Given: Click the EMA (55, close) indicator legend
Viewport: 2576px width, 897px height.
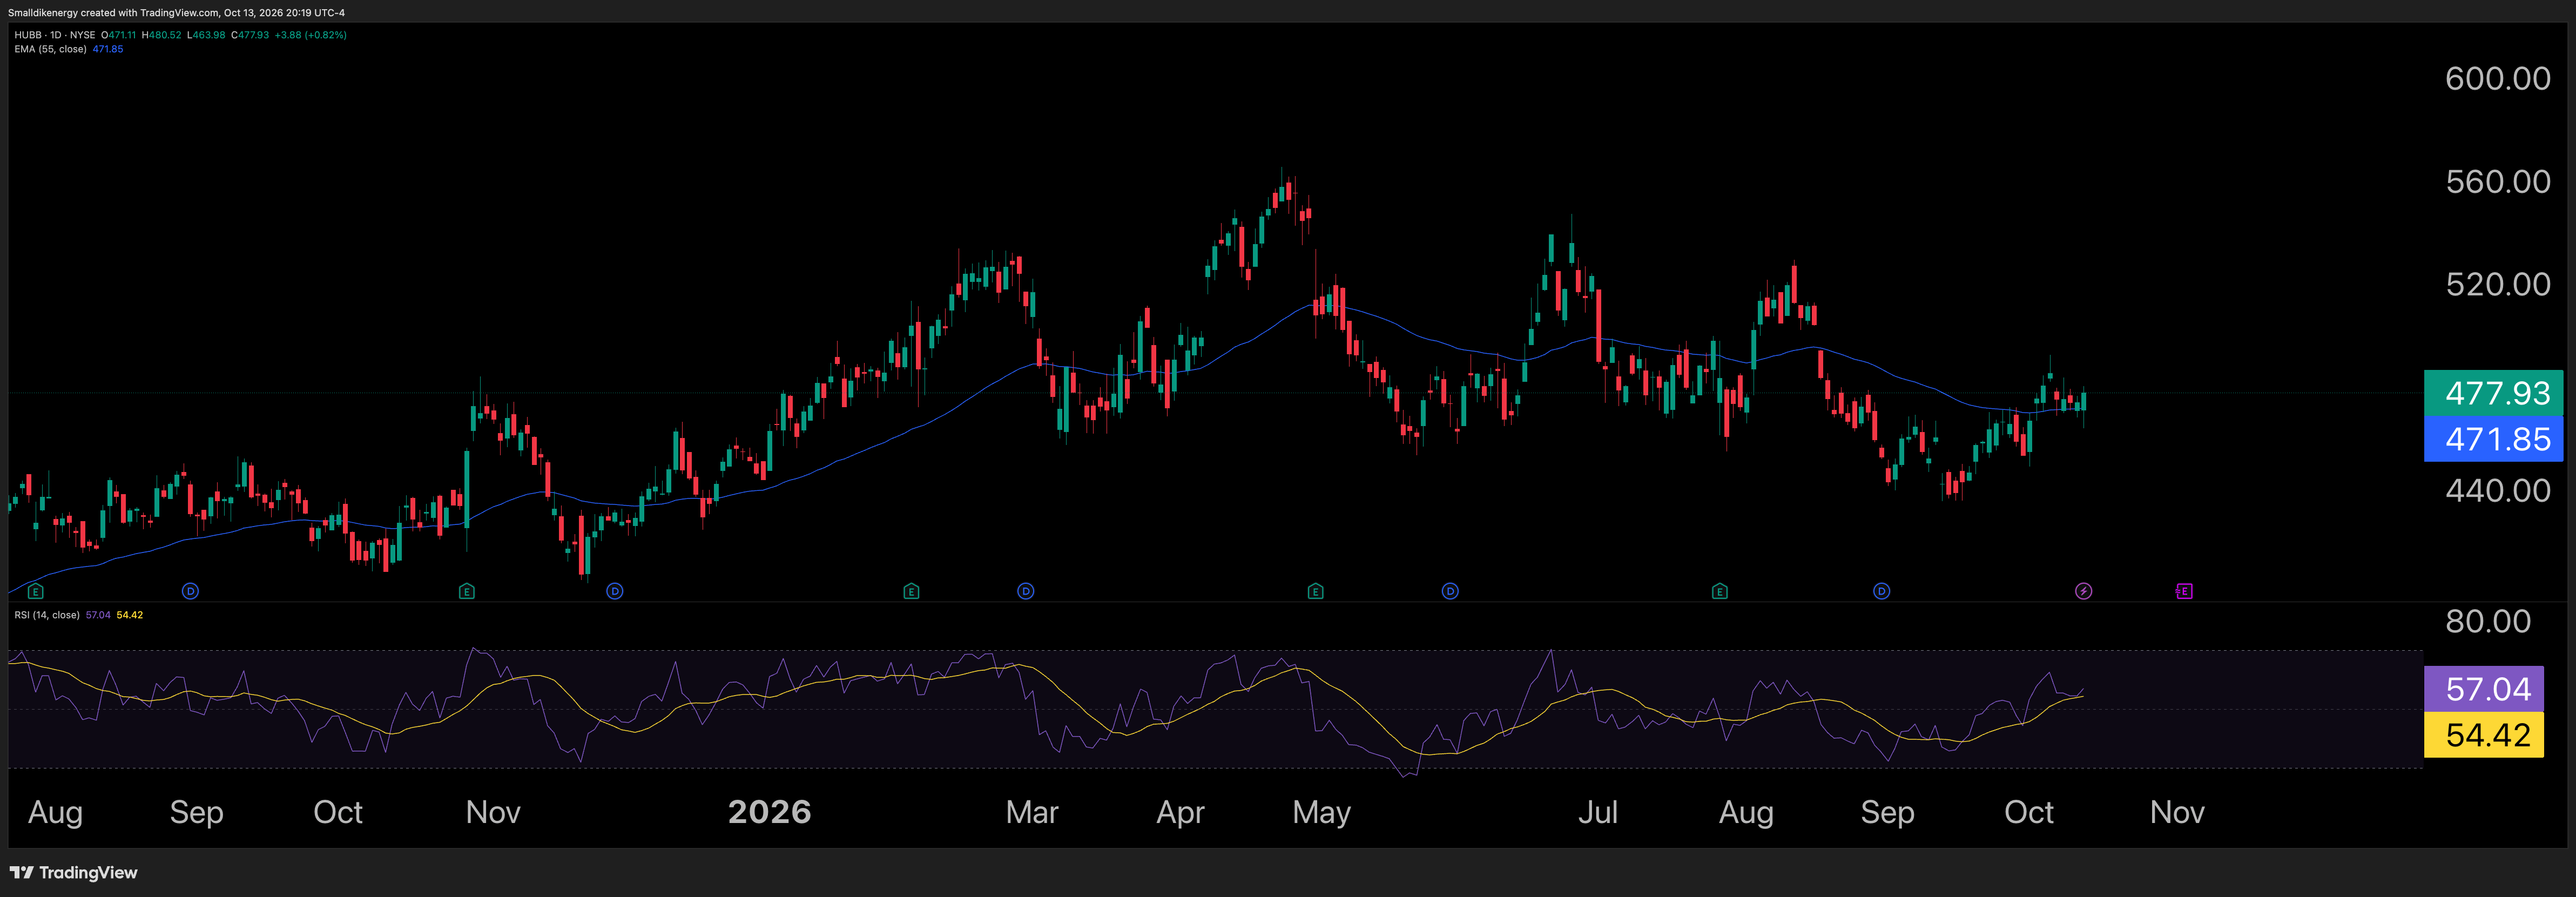Looking at the screenshot, I should tap(50, 49).
